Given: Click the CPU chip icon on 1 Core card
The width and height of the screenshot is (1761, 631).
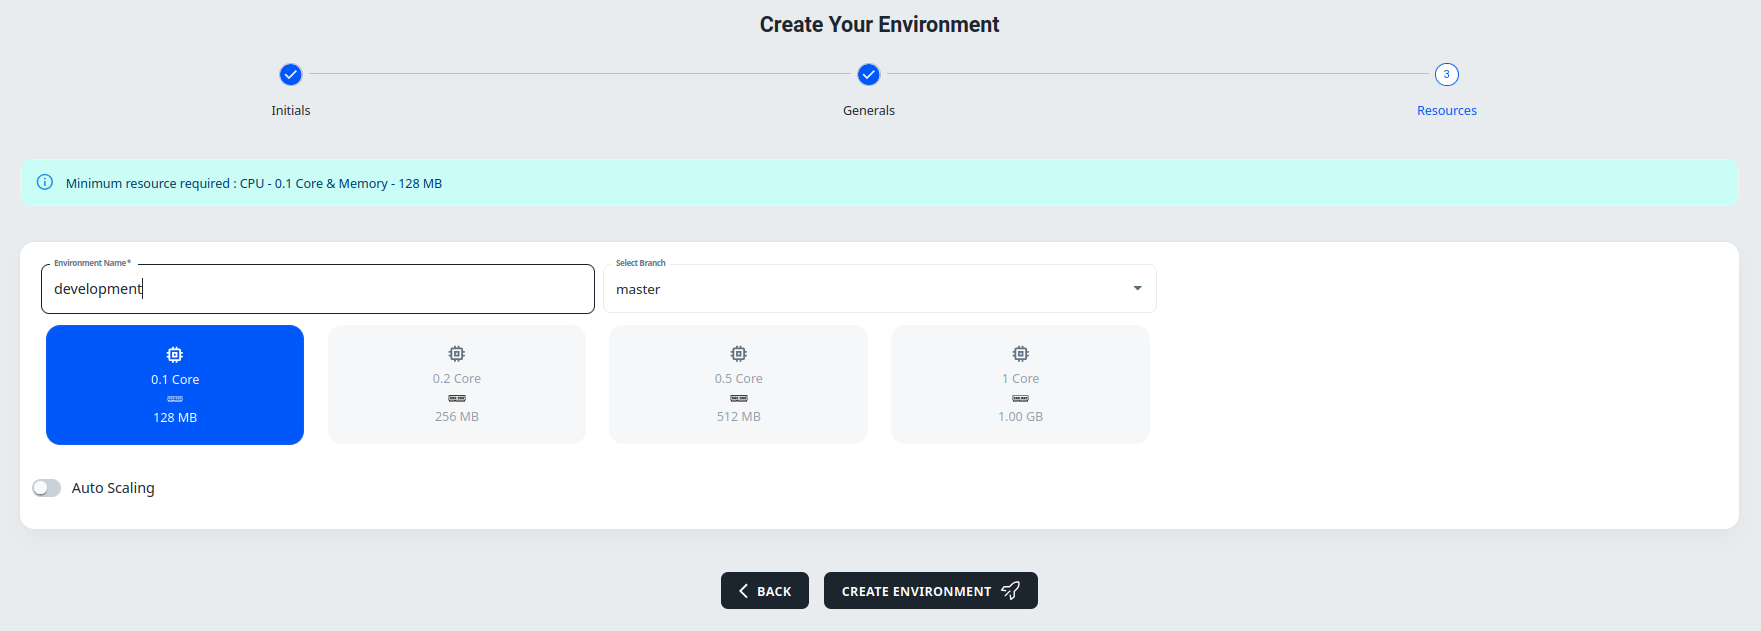Looking at the screenshot, I should (1021, 354).
